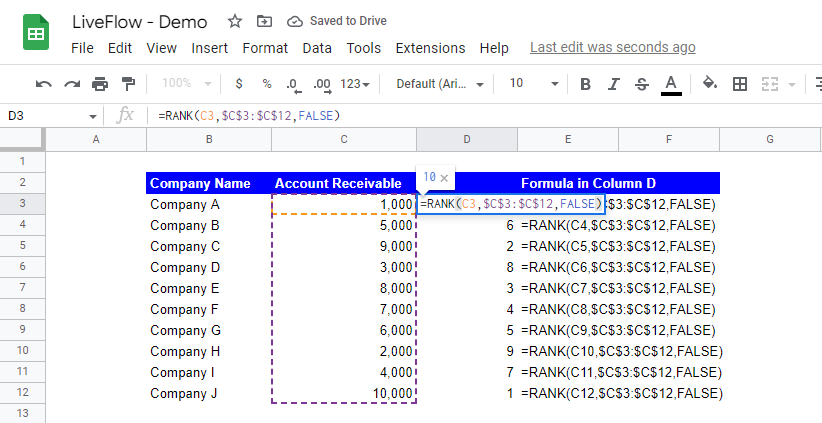Format as currency with dollar button

(239, 84)
